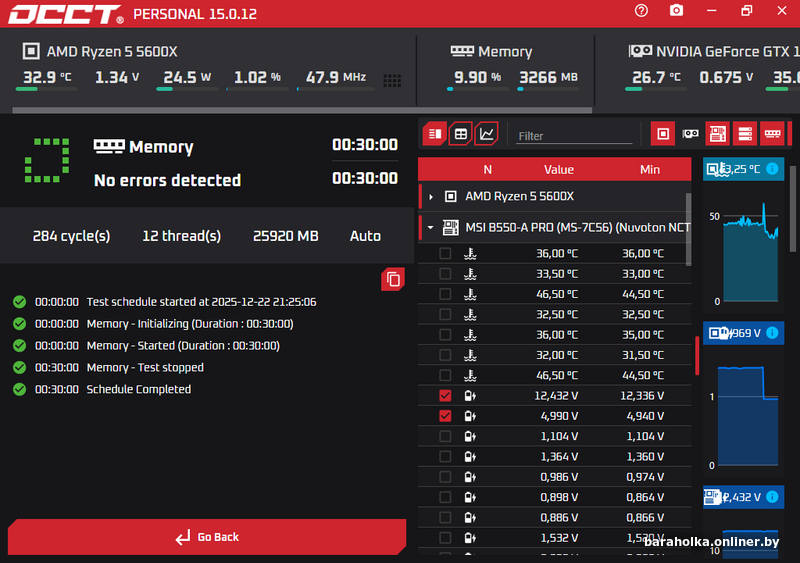Switch to the table grid monitoring view icon
The width and height of the screenshot is (800, 563).
click(461, 134)
